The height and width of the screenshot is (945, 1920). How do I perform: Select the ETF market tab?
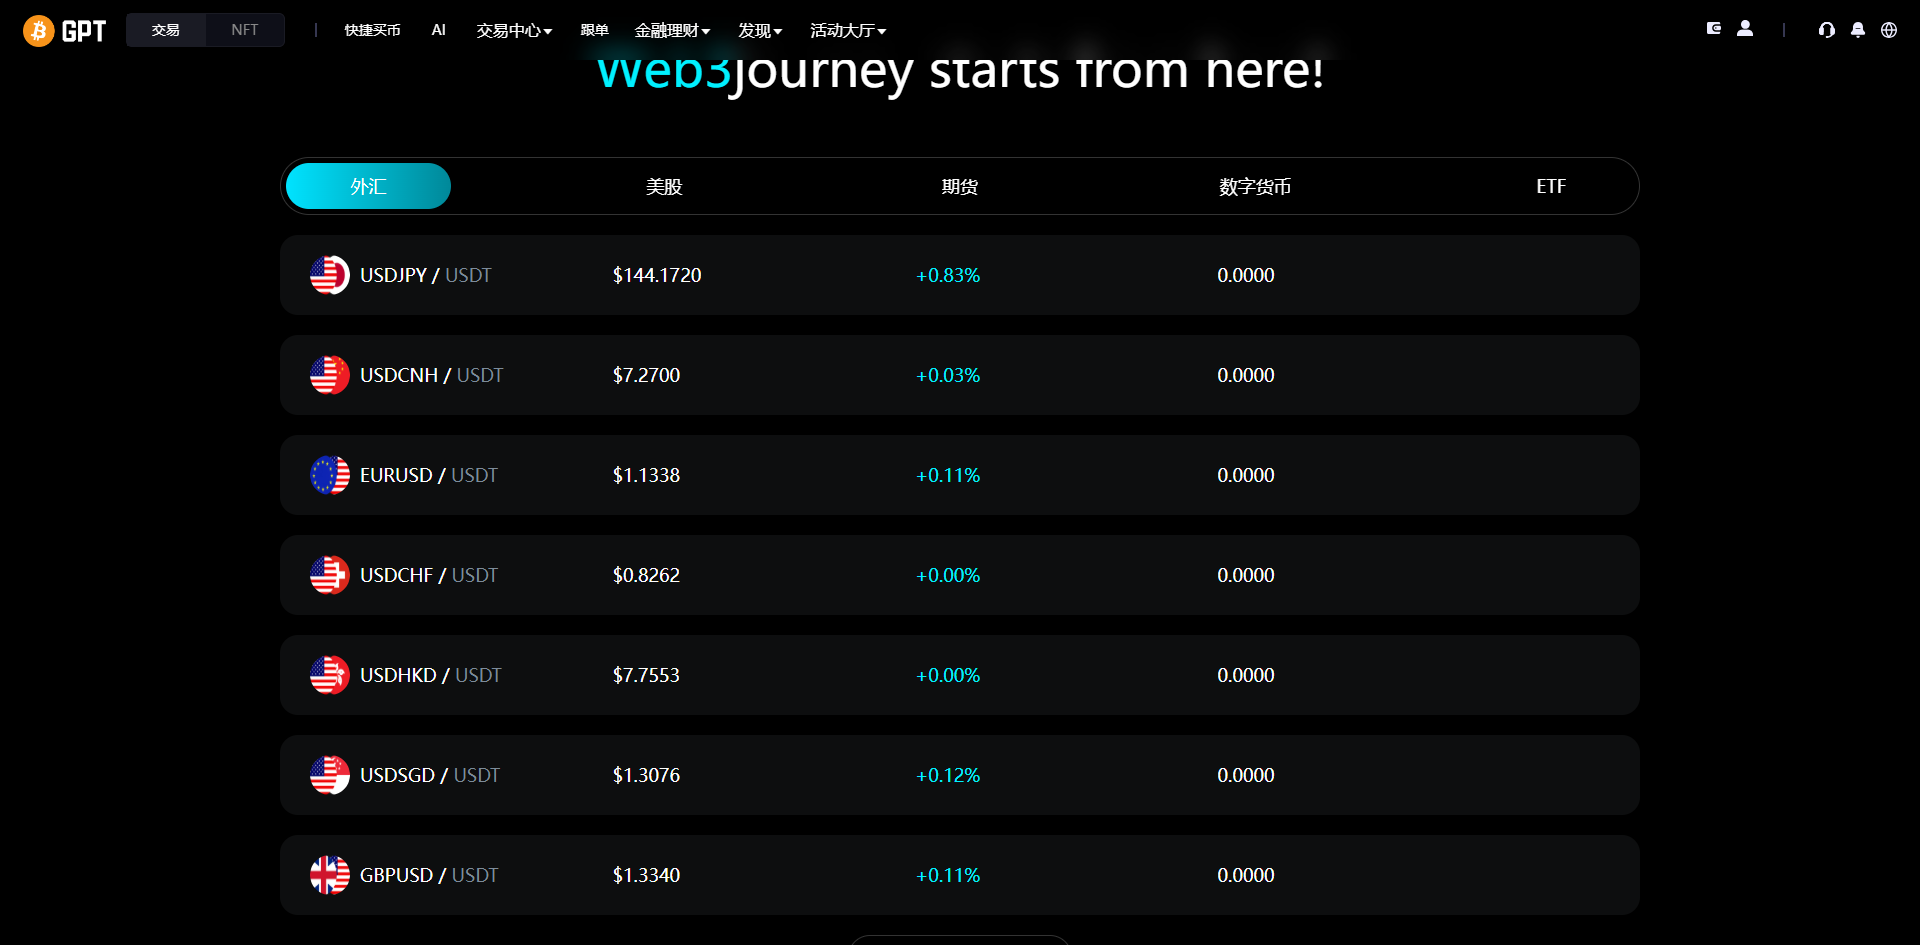[x=1551, y=186]
